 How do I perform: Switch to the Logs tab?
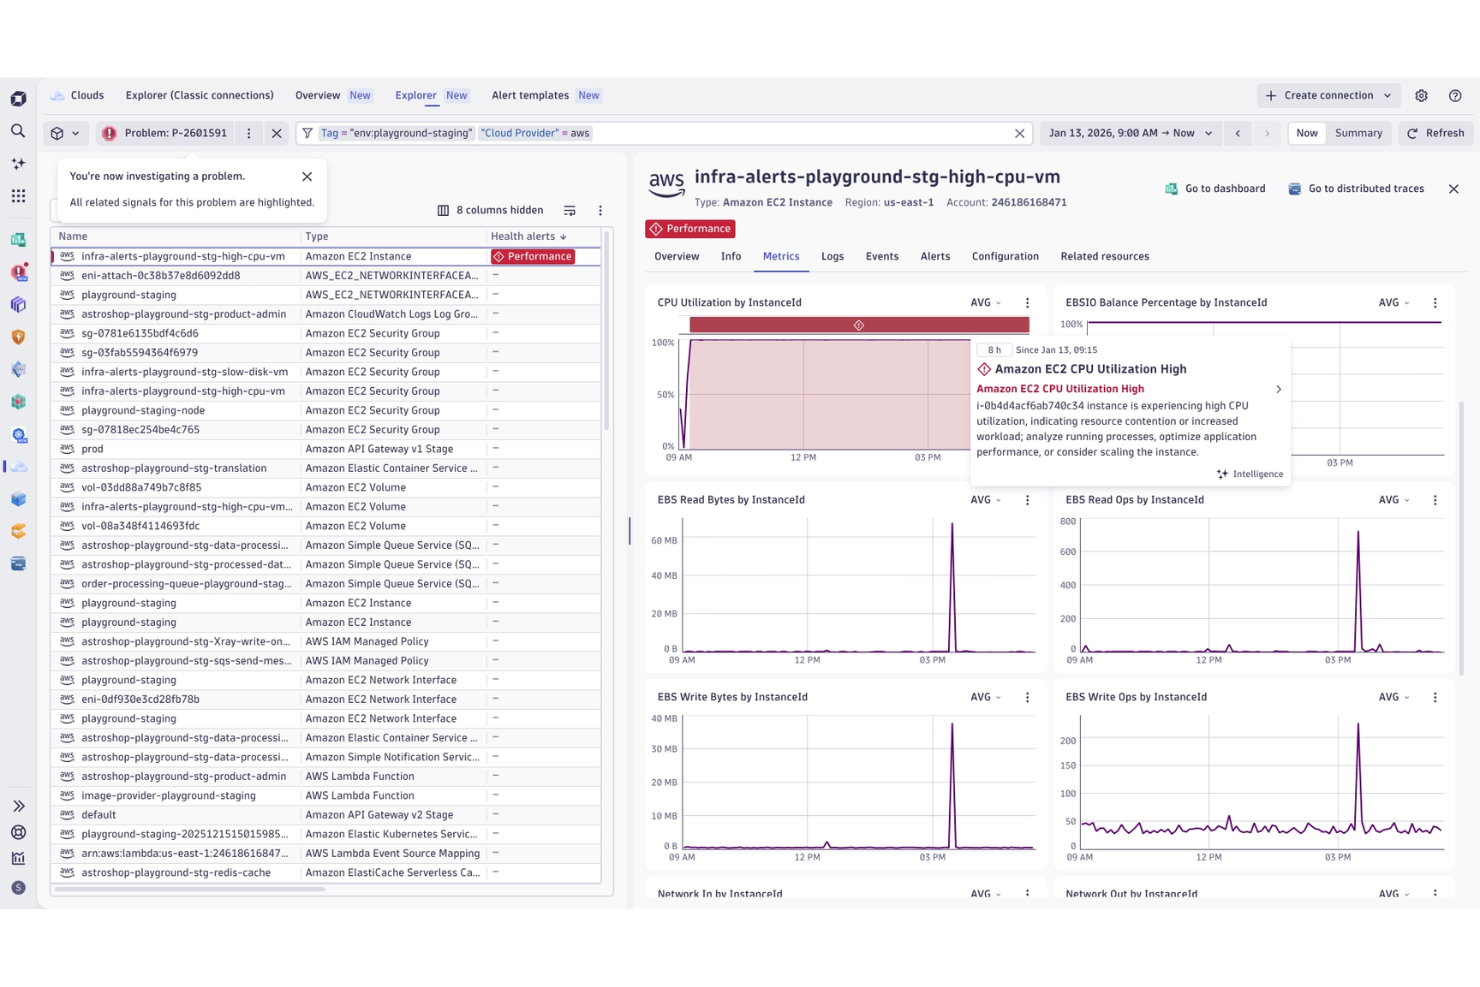click(832, 257)
